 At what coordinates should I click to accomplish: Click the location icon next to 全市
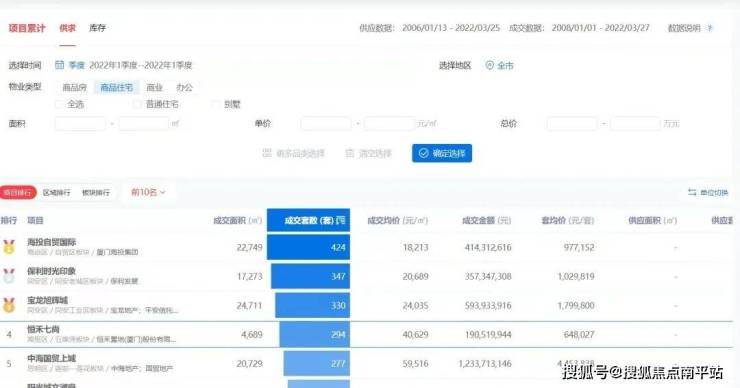(489, 65)
